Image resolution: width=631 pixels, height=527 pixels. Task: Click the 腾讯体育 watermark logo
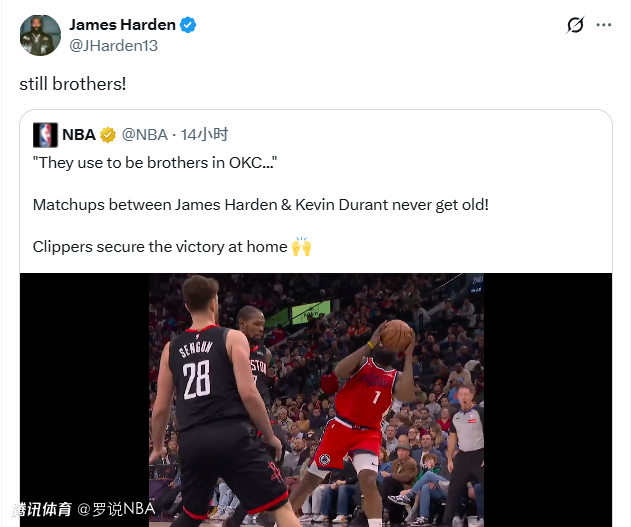[x=42, y=509]
